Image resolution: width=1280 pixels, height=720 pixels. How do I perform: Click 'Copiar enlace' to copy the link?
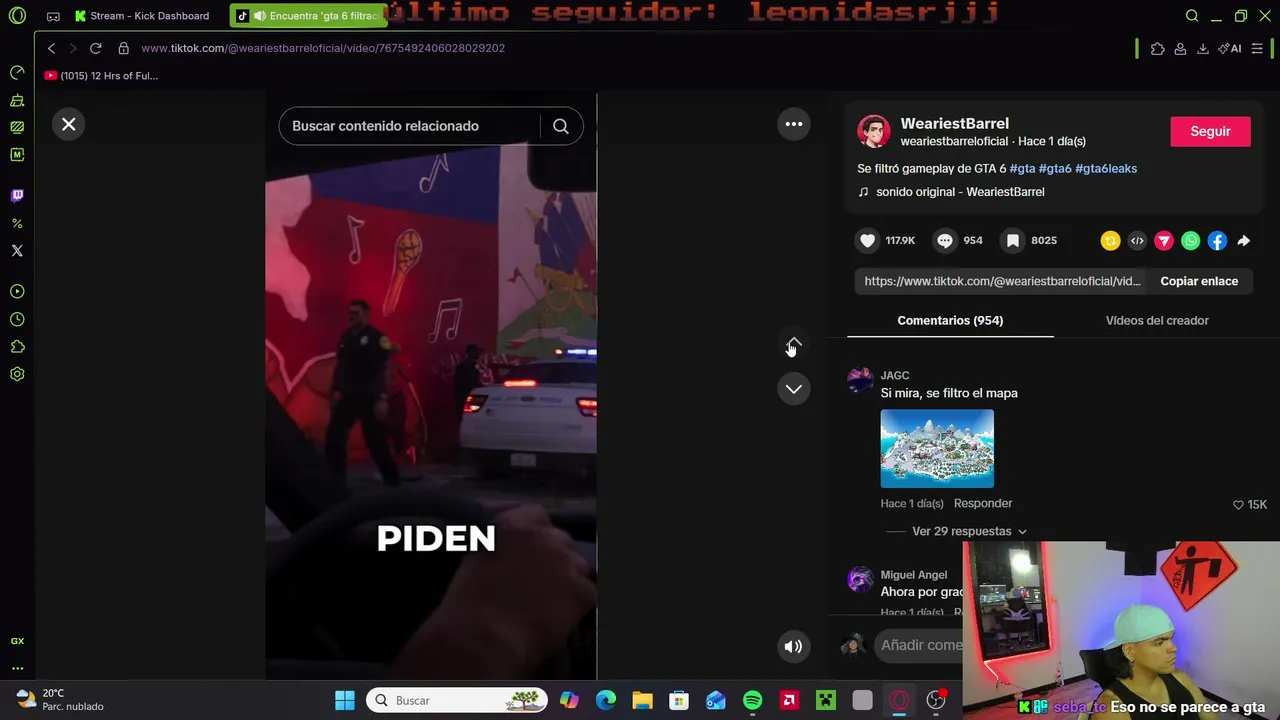pos(1199,281)
